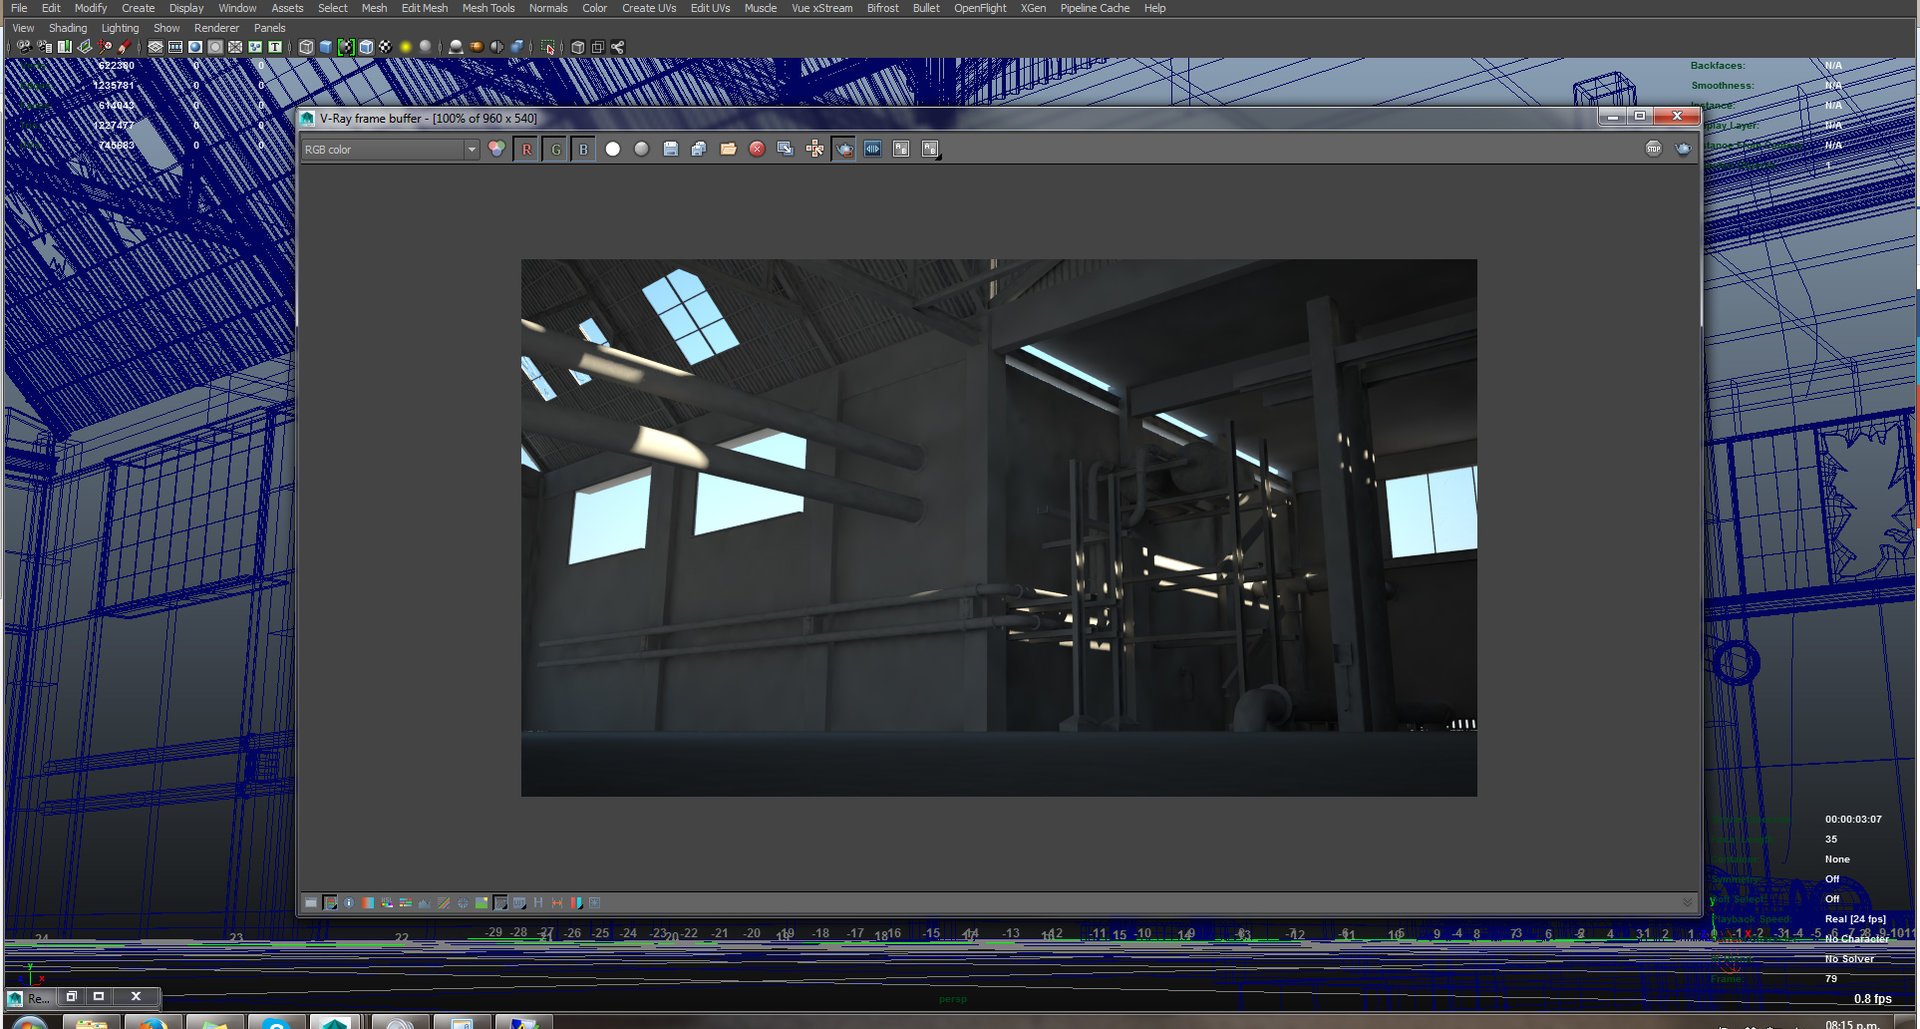
Task: Open Maya's Rendering menu Muscle
Action: pyautogui.click(x=760, y=8)
